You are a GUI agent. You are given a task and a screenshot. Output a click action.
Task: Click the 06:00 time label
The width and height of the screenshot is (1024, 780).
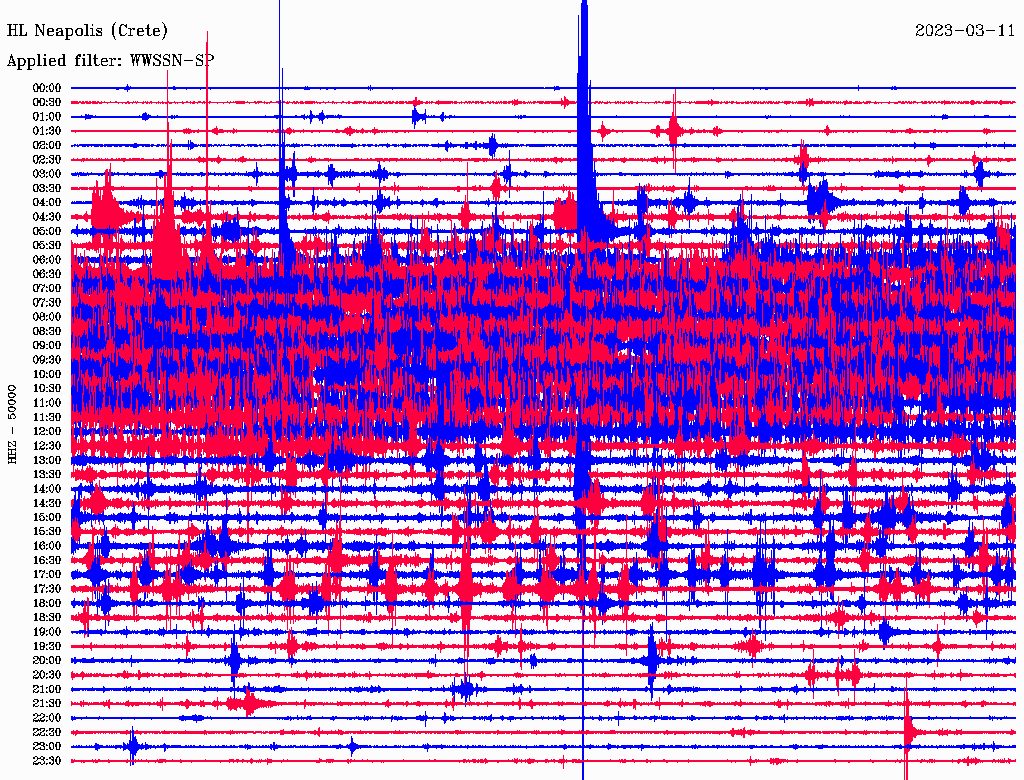[47, 260]
